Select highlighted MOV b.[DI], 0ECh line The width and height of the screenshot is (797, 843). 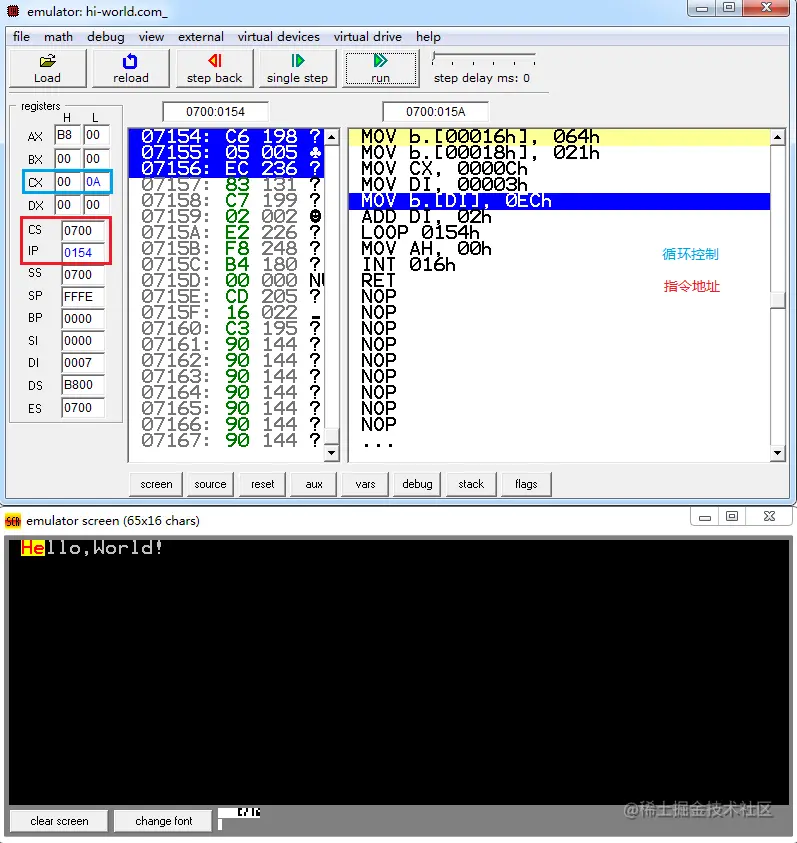(559, 201)
